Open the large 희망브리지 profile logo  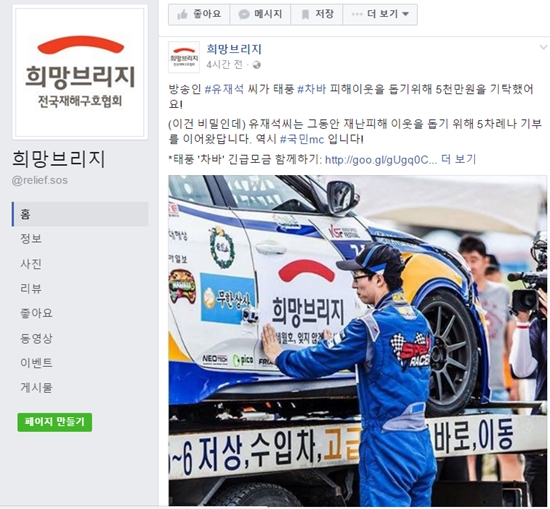pos(80,73)
